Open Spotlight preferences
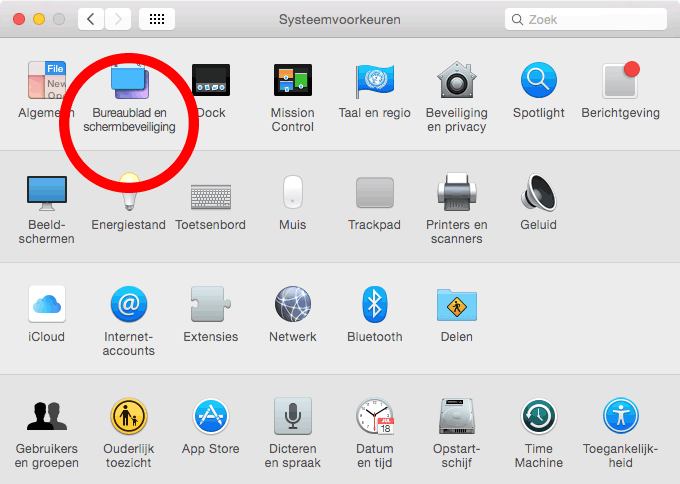The image size is (680, 484). click(538, 82)
